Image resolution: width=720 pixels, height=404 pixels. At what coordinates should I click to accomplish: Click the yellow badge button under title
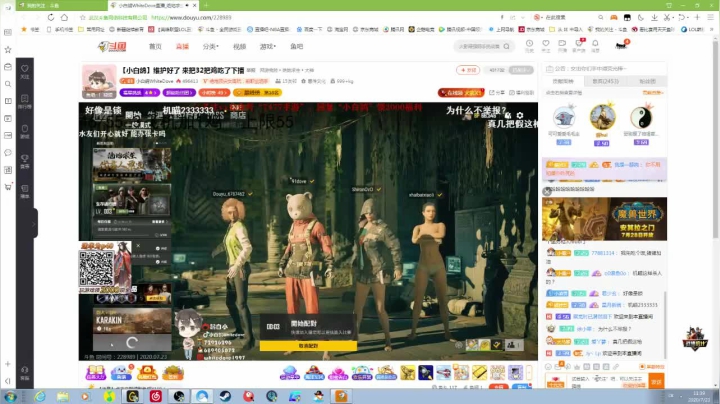258,92
